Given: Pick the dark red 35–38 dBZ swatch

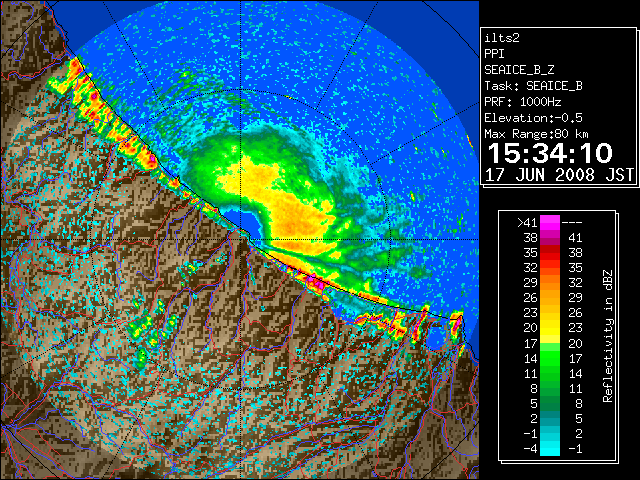Looking at the screenshot, I should tap(550, 253).
